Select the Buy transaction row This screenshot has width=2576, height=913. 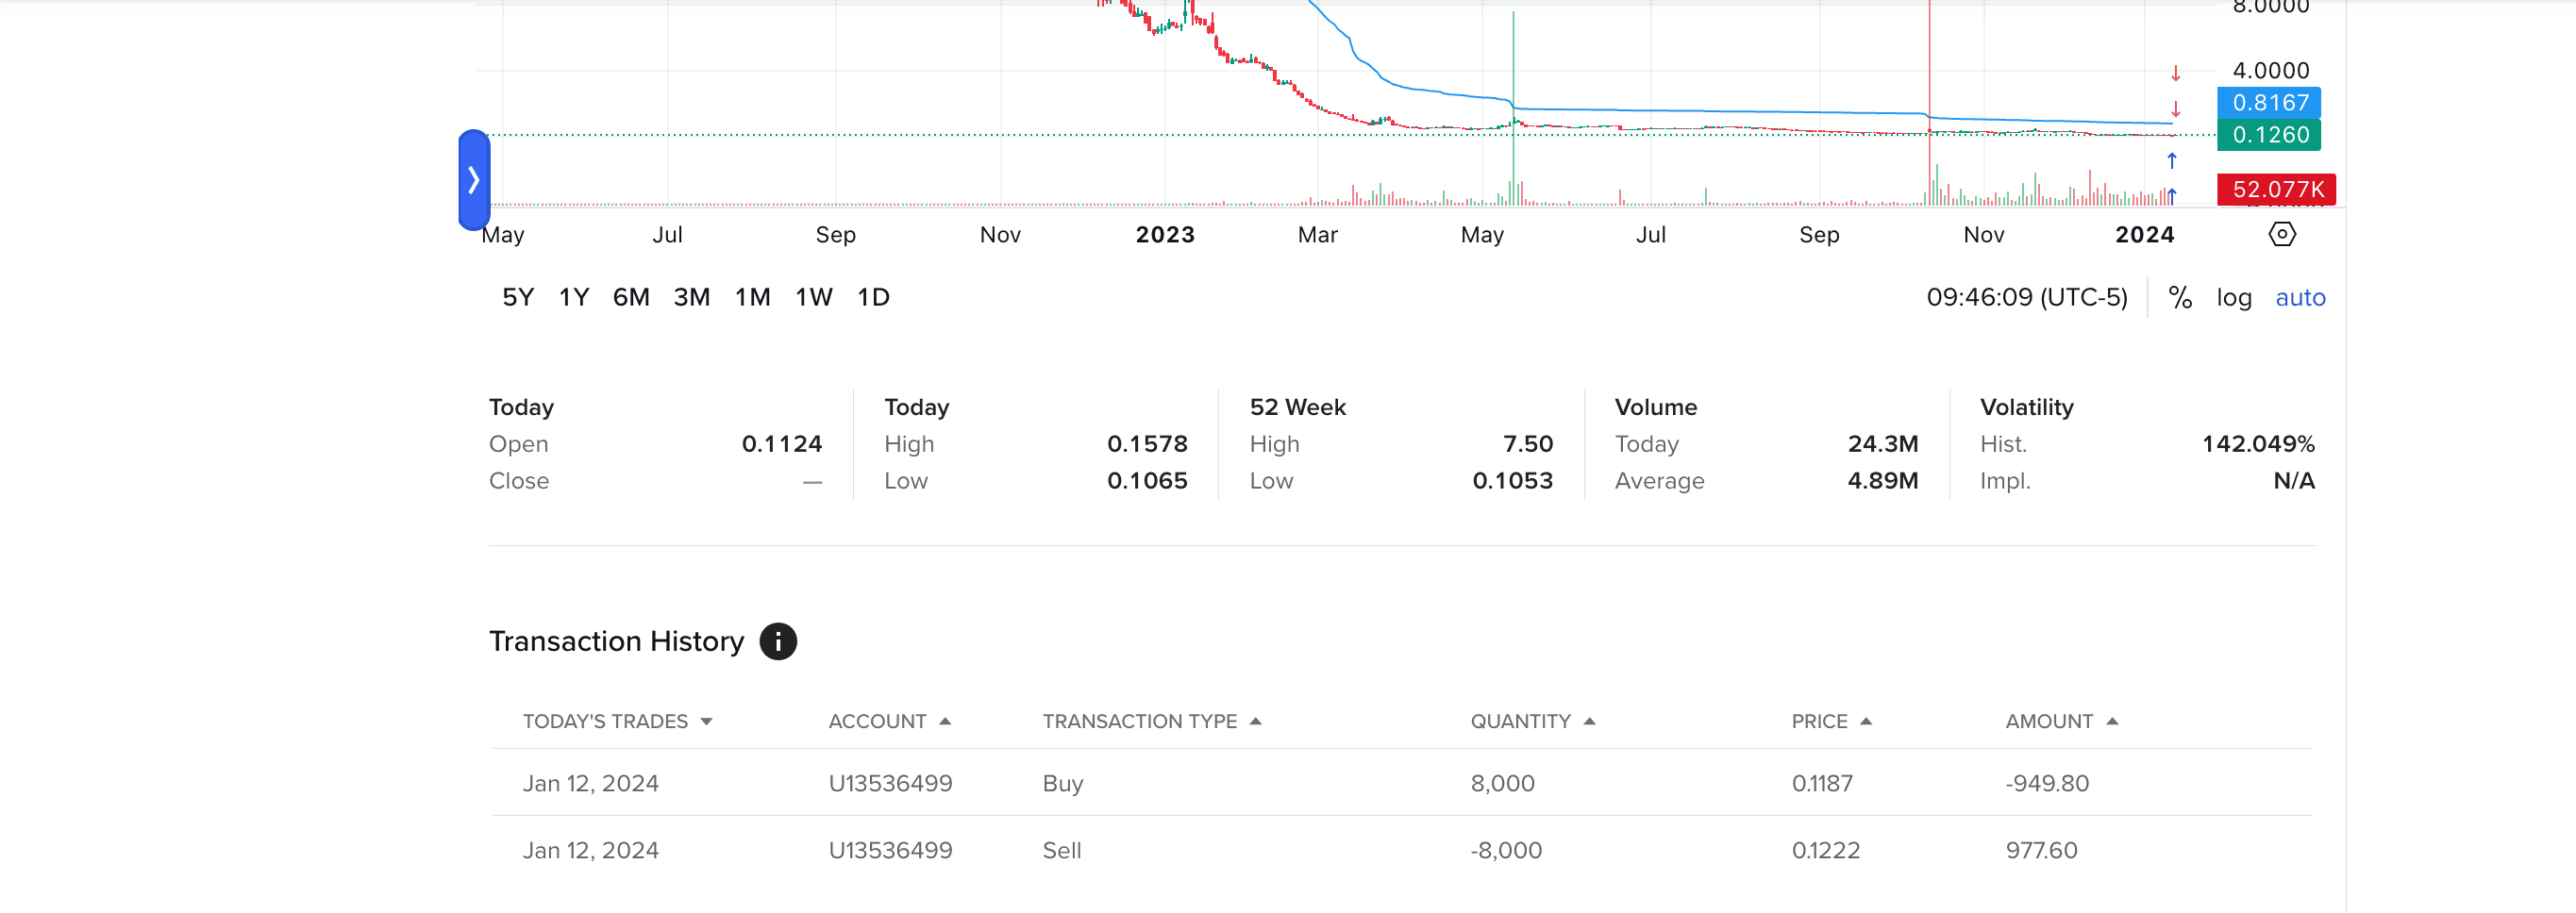coord(1400,783)
